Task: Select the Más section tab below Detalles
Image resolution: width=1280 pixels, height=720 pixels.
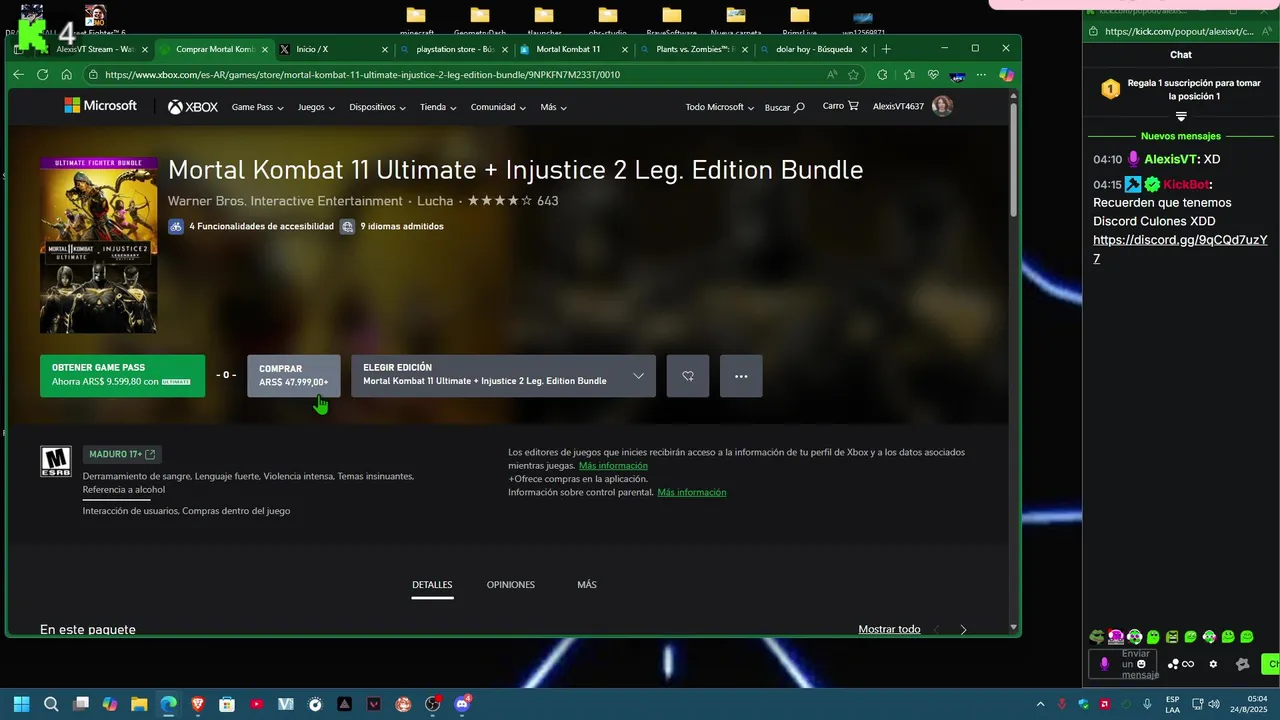Action: (x=587, y=585)
